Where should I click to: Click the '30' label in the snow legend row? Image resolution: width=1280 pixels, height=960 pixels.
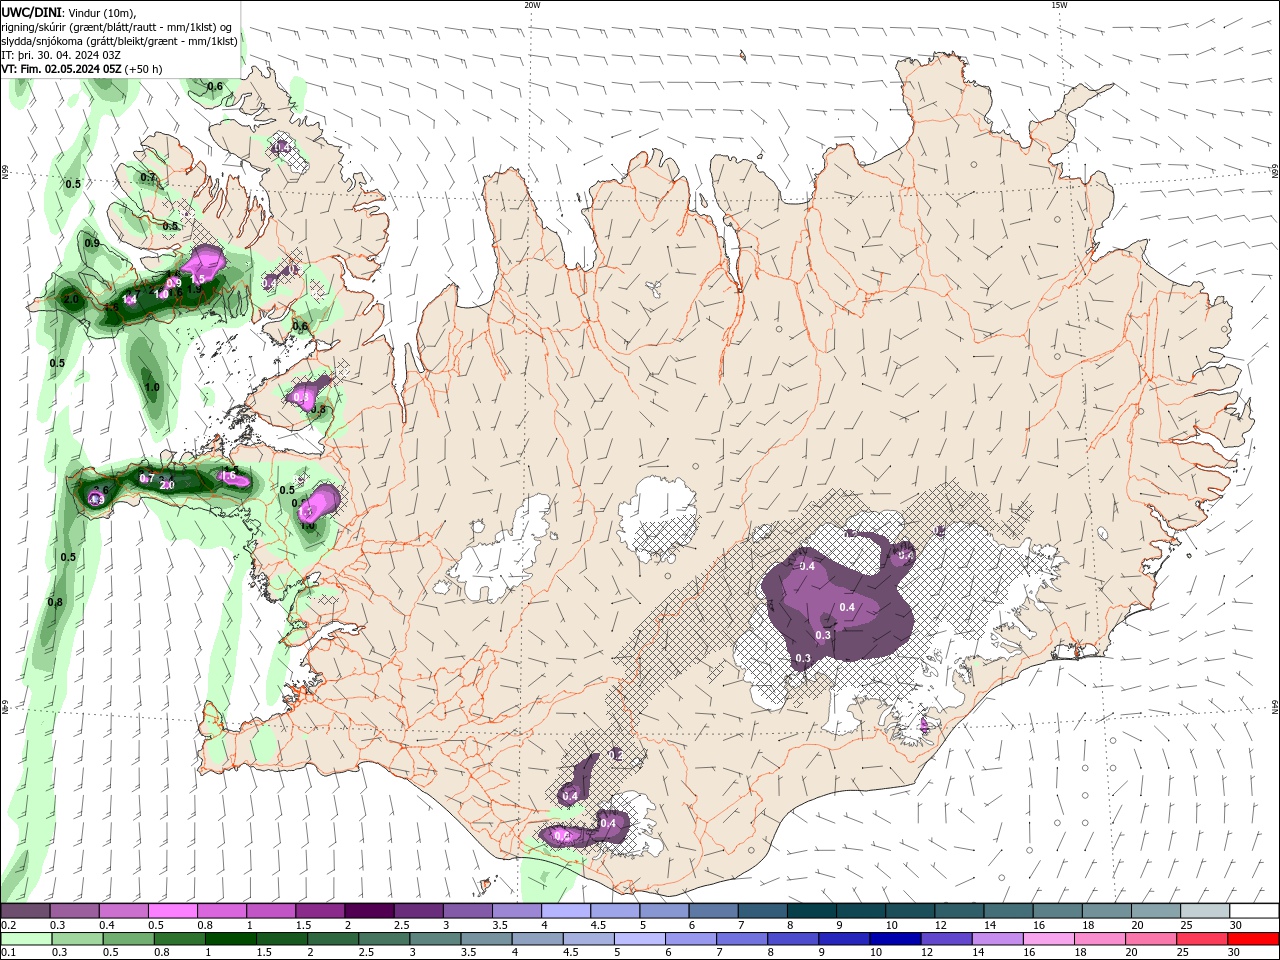point(1235,925)
